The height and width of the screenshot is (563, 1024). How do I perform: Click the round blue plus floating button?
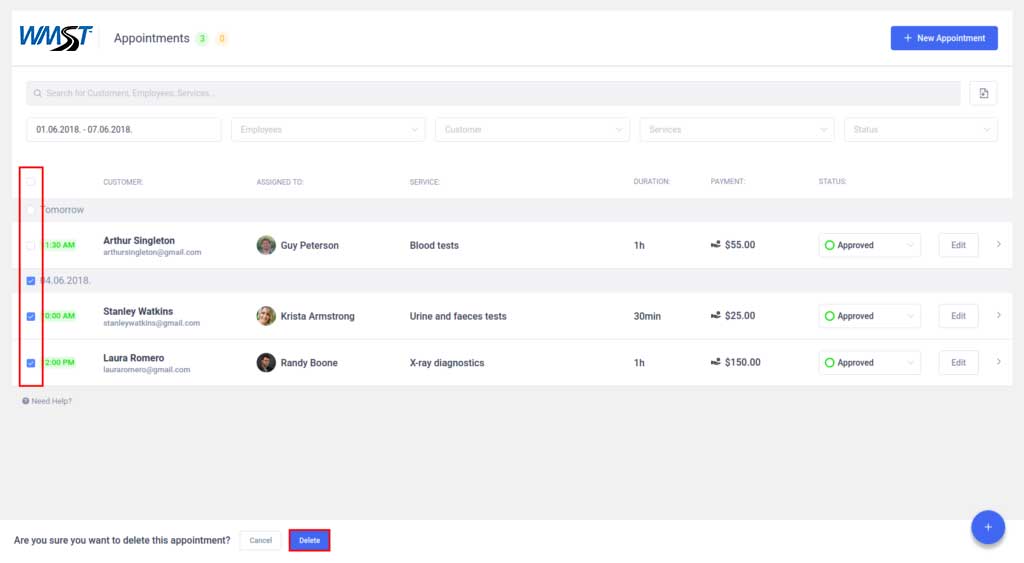[x=987, y=527]
